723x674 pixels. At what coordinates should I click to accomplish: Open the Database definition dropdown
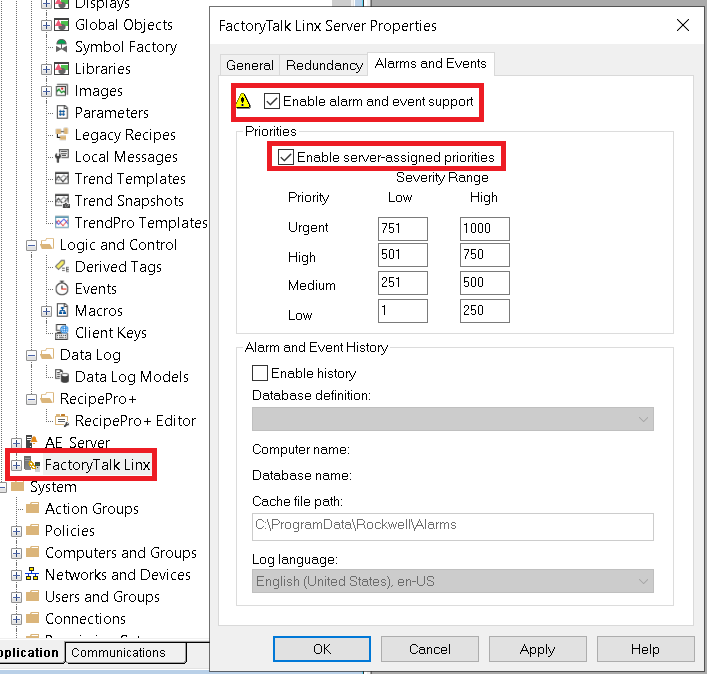pos(452,419)
